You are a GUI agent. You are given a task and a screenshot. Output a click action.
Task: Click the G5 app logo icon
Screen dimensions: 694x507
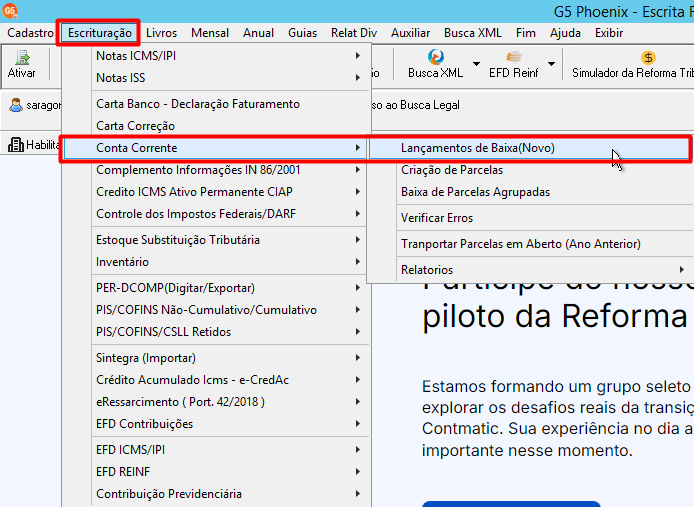coord(10,10)
